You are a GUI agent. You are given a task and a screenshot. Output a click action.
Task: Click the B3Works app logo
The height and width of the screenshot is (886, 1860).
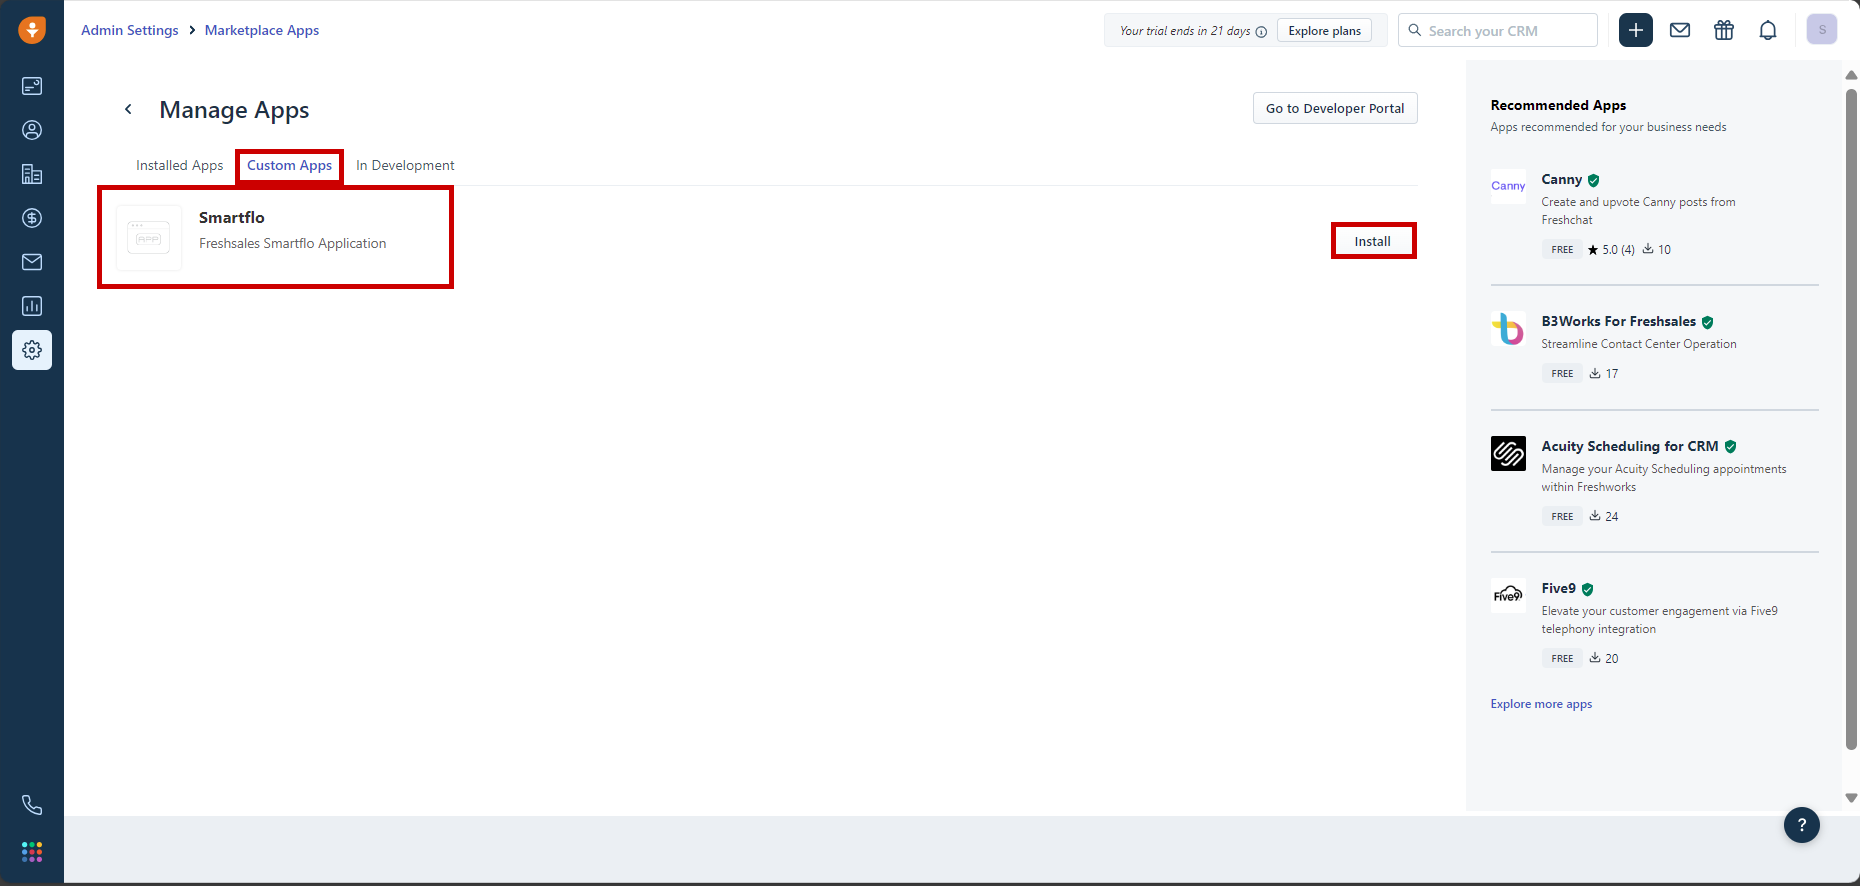[x=1508, y=328]
